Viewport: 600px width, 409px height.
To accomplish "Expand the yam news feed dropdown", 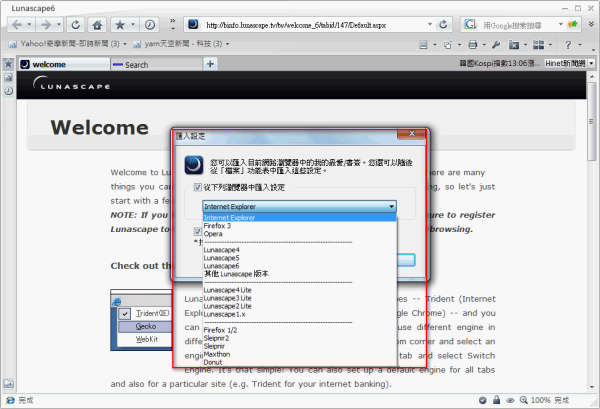I will (227, 44).
